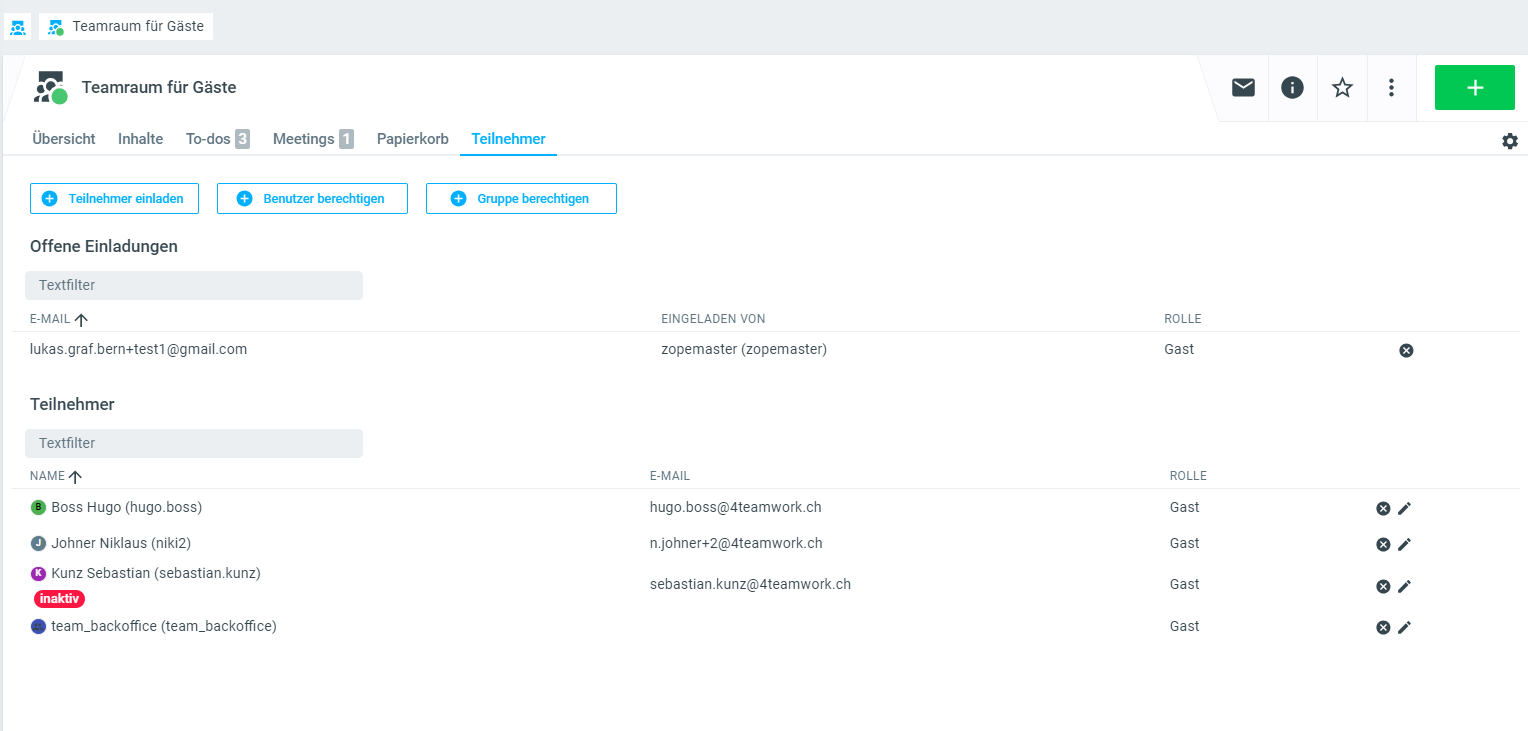The height and width of the screenshot is (731, 1528).
Task: Sort invitations by E-Mail column arrow
Action: coord(81,319)
